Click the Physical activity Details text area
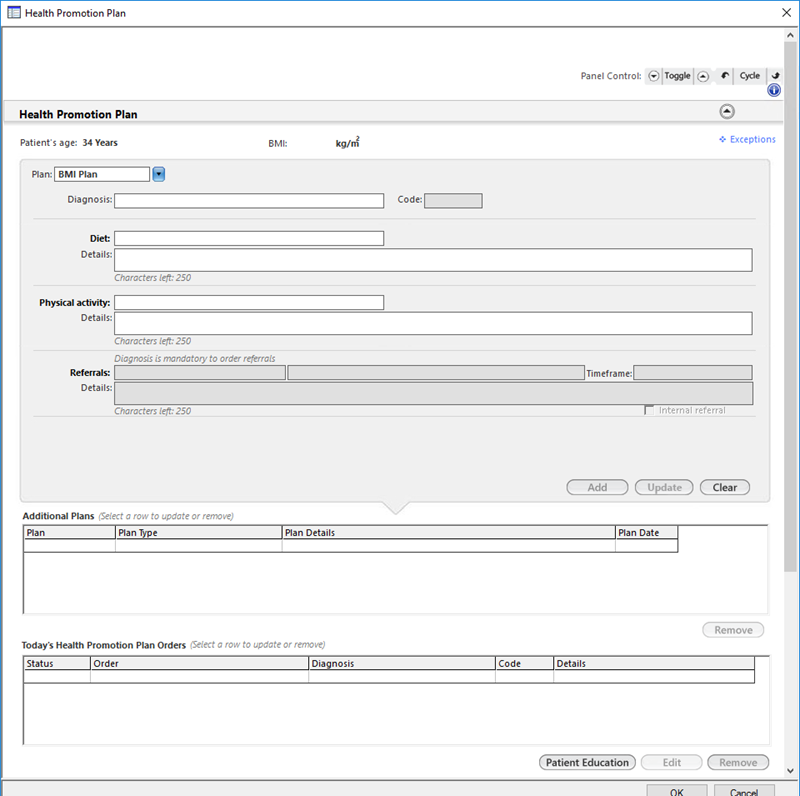 433,324
